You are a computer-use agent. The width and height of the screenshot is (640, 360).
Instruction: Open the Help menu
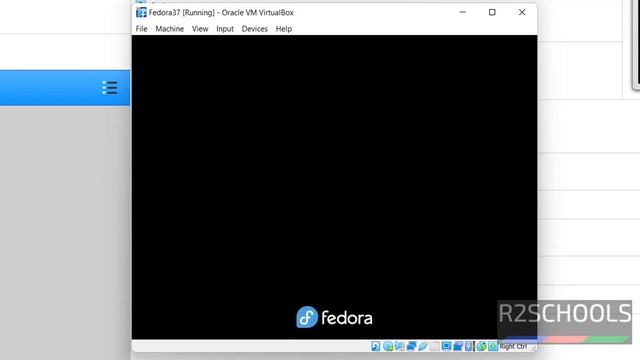tap(284, 29)
